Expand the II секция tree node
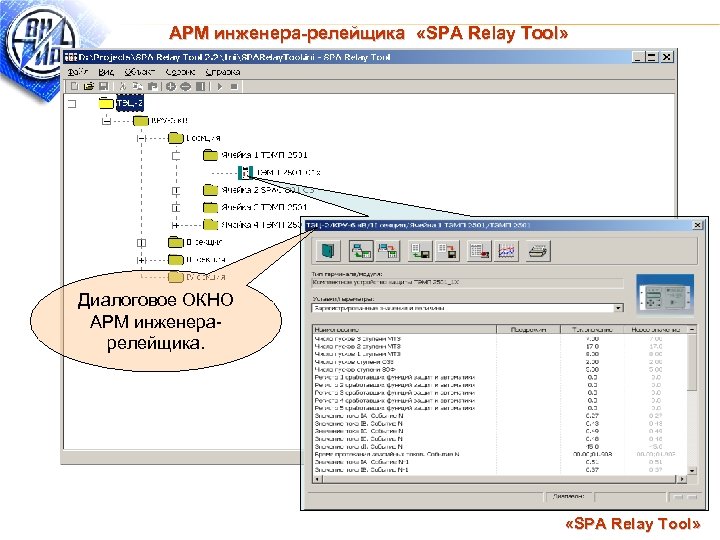720x540 pixels. (141, 242)
